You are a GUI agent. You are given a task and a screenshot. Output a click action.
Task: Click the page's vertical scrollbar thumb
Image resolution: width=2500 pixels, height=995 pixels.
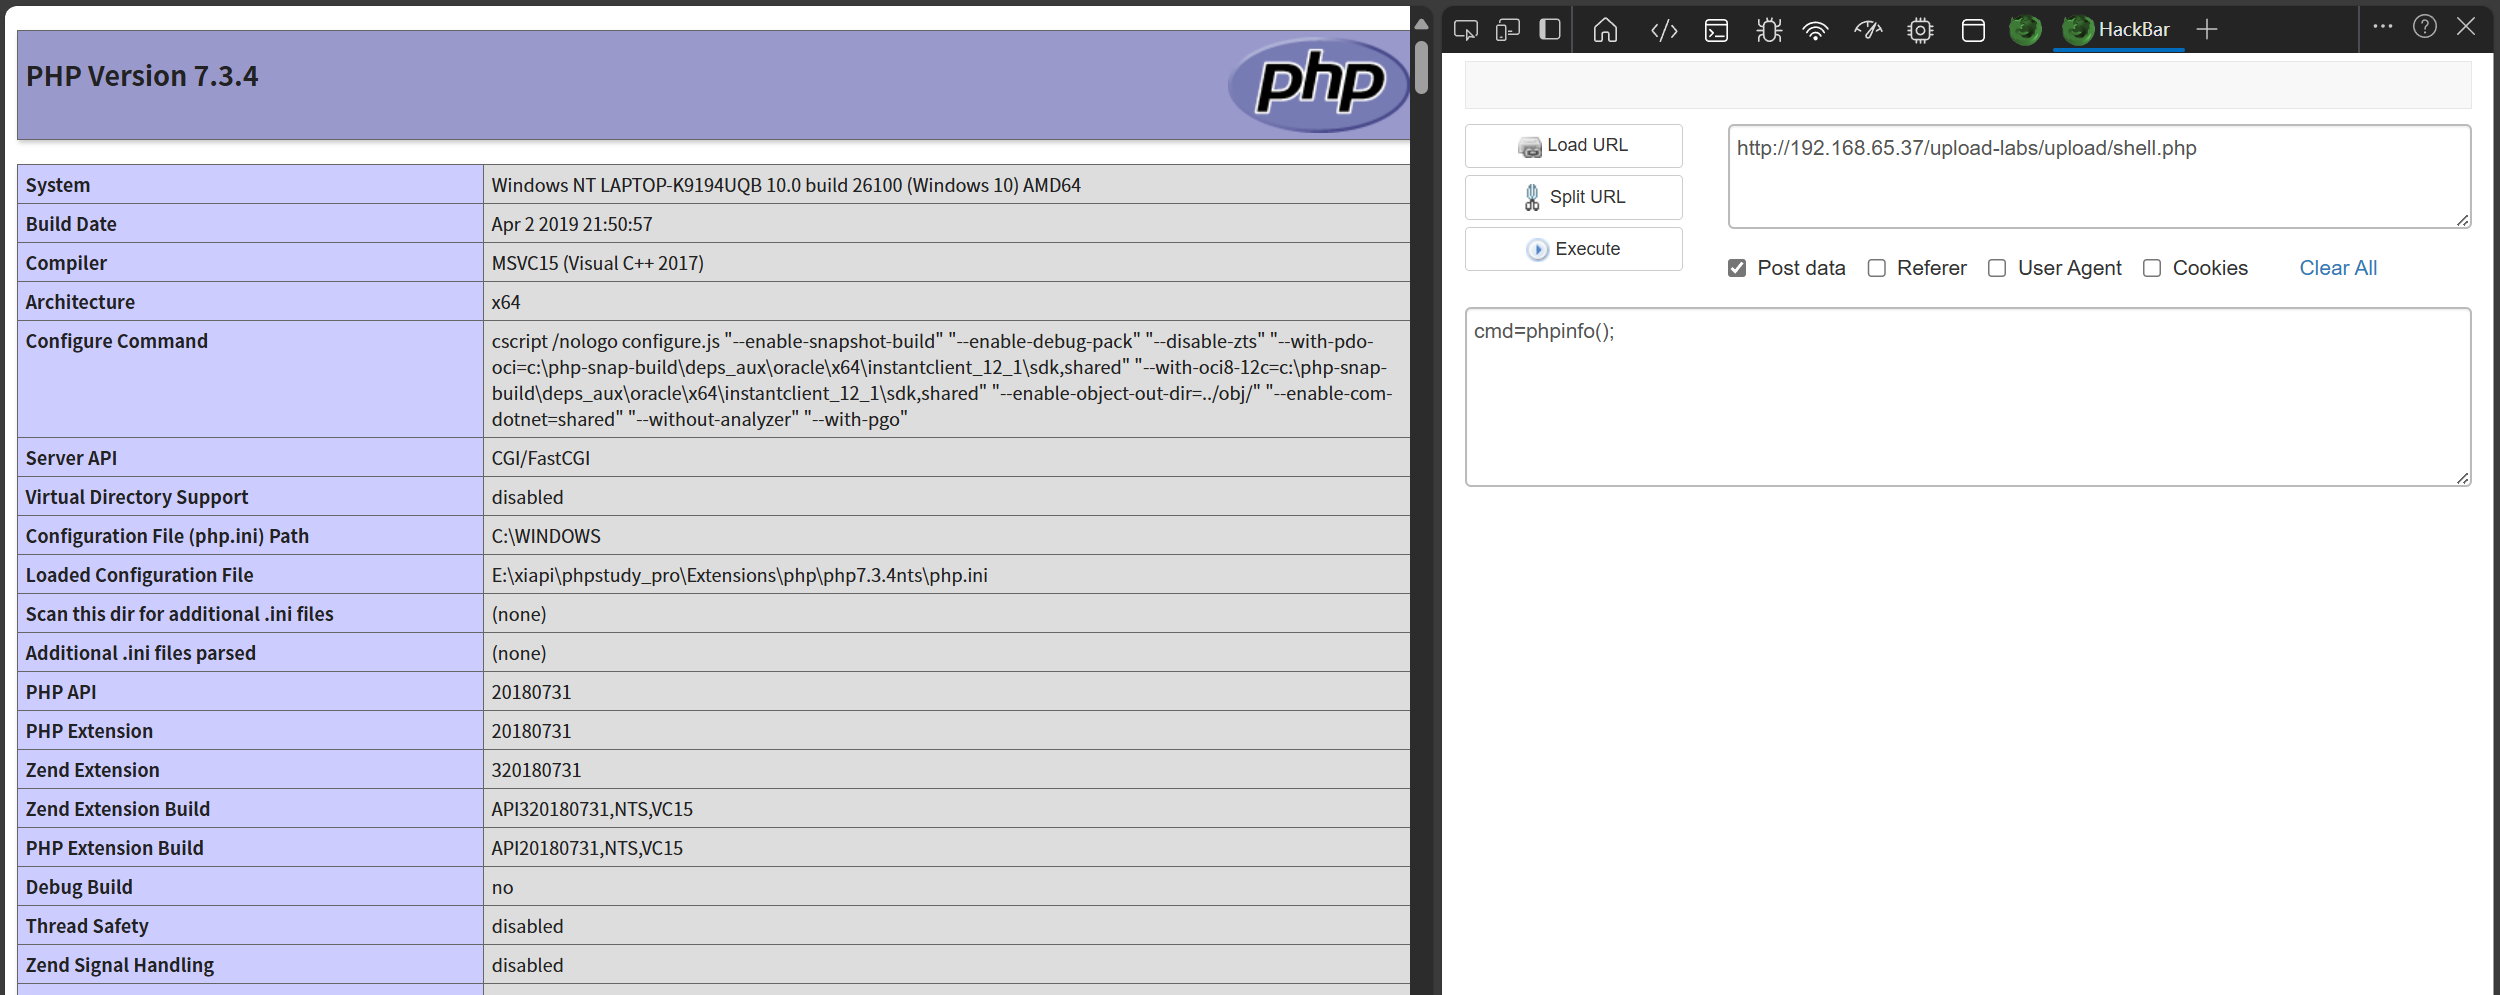click(1421, 67)
